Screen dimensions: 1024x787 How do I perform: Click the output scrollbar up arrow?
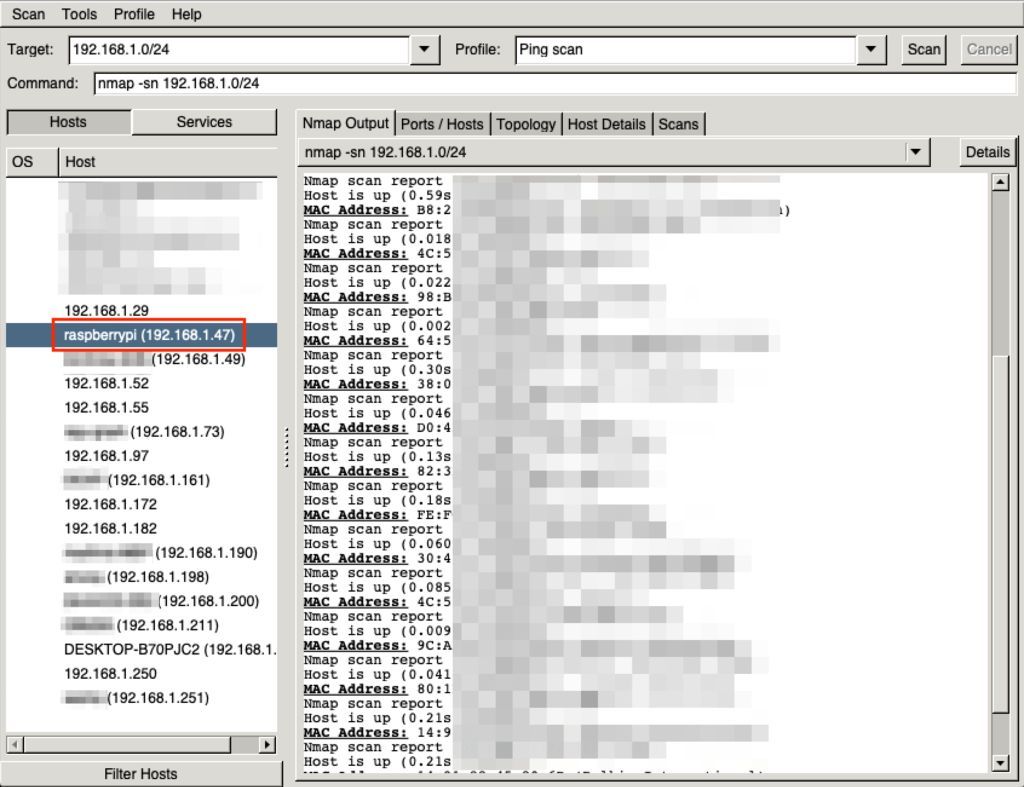pyautogui.click(x=1000, y=182)
